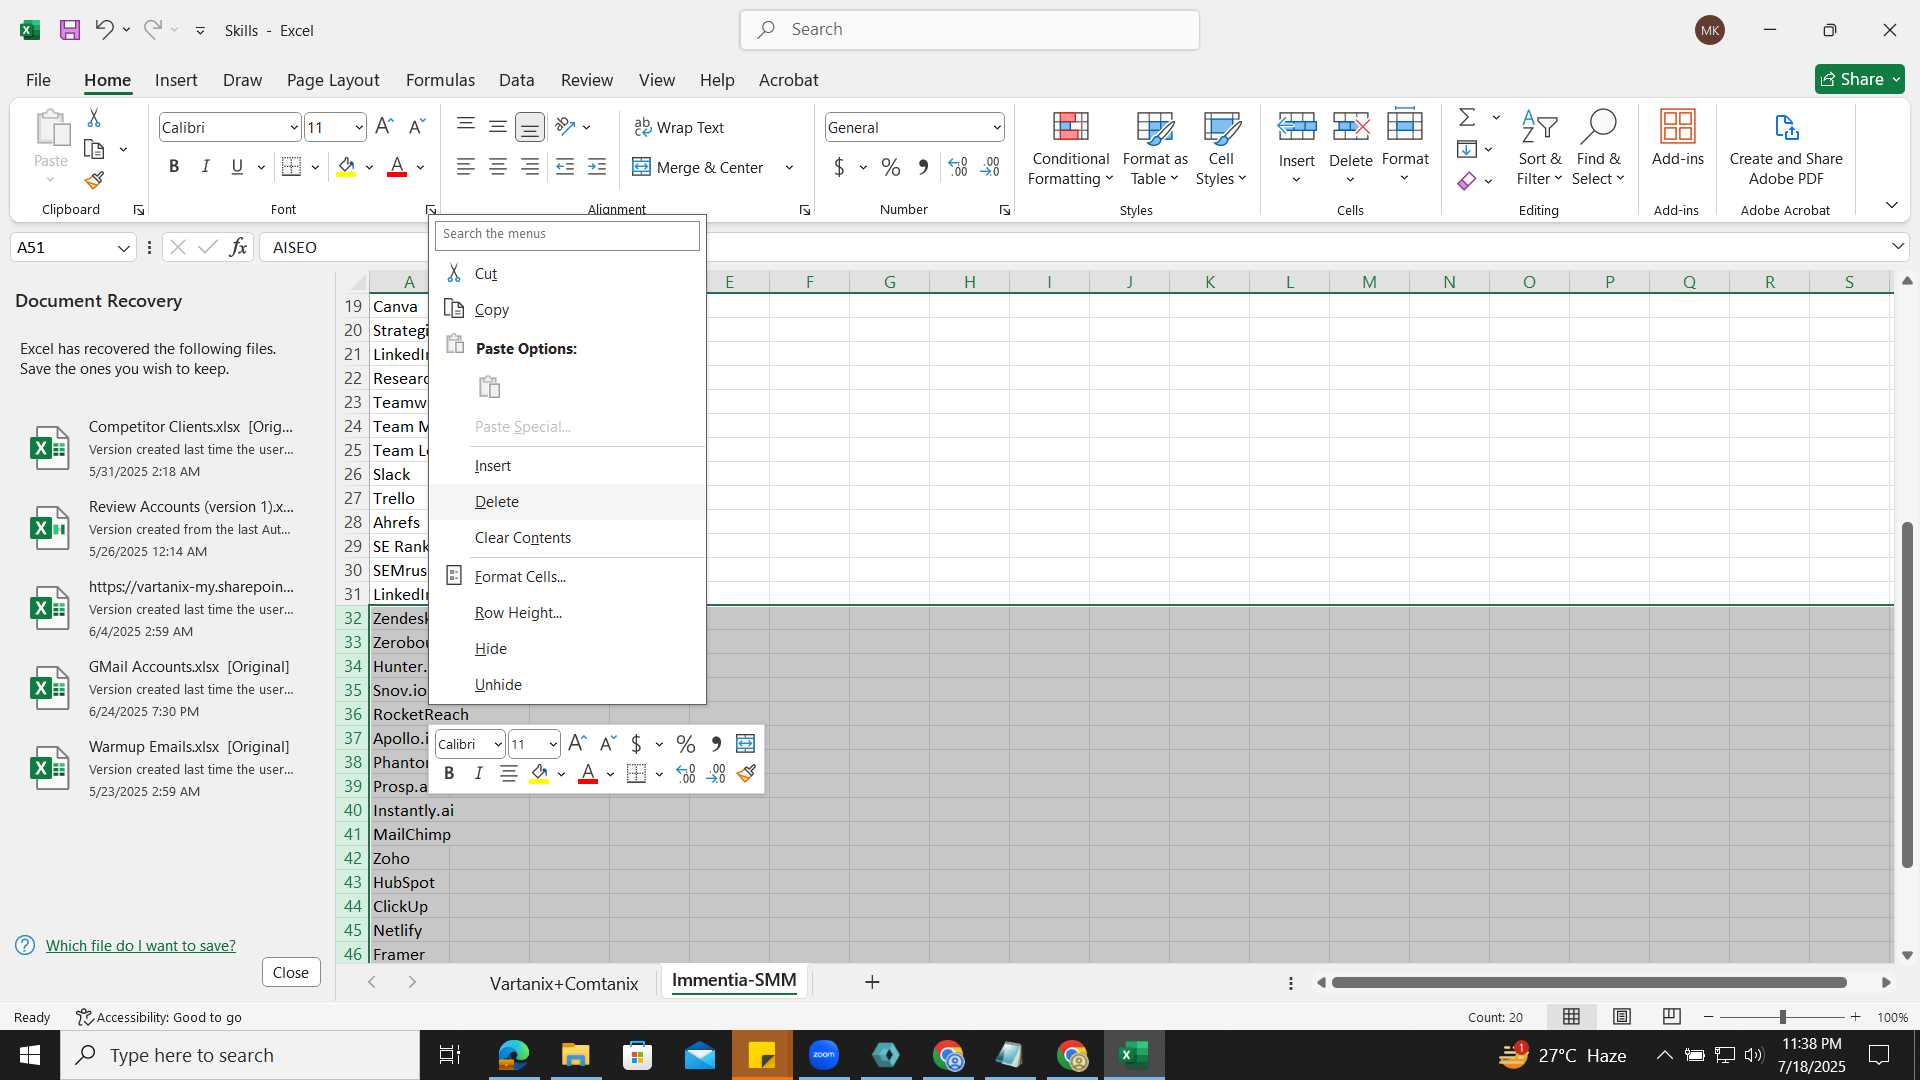Click the status bar zoom slider handle
Image resolution: width=1920 pixels, height=1080 pixels.
[1782, 1017]
